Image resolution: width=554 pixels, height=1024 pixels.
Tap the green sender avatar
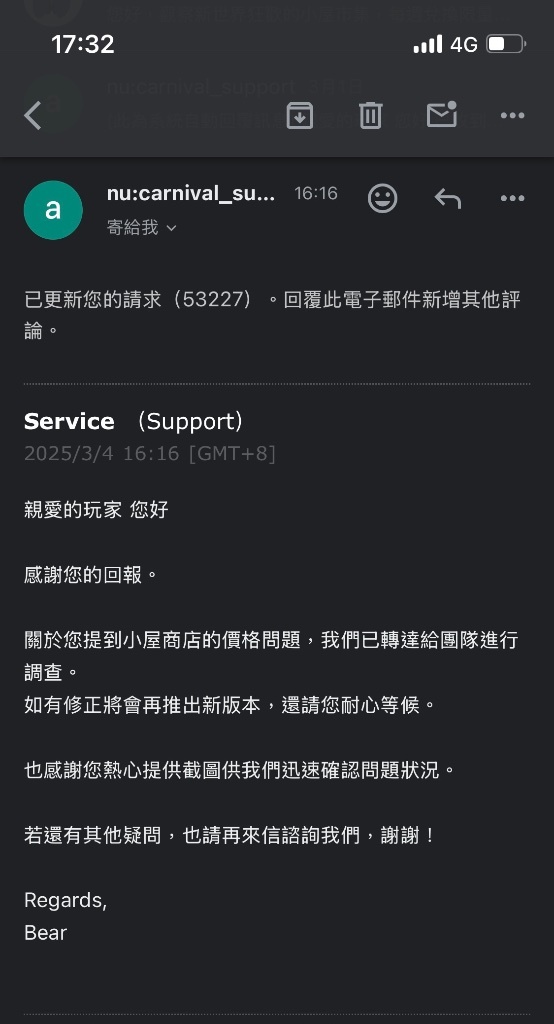click(53, 210)
